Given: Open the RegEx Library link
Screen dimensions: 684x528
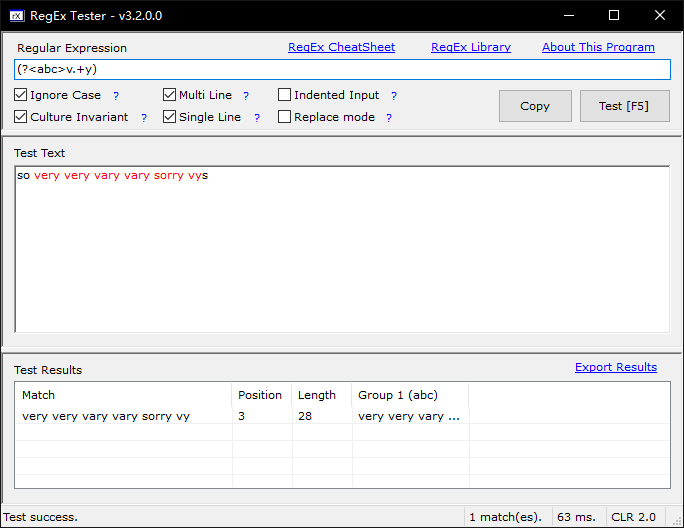Looking at the screenshot, I should pos(470,47).
